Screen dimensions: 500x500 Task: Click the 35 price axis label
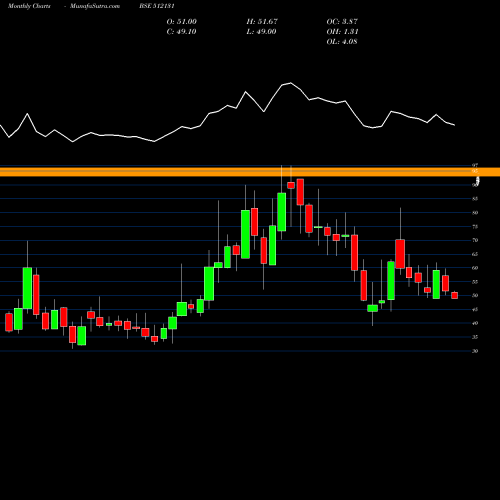[475, 337]
